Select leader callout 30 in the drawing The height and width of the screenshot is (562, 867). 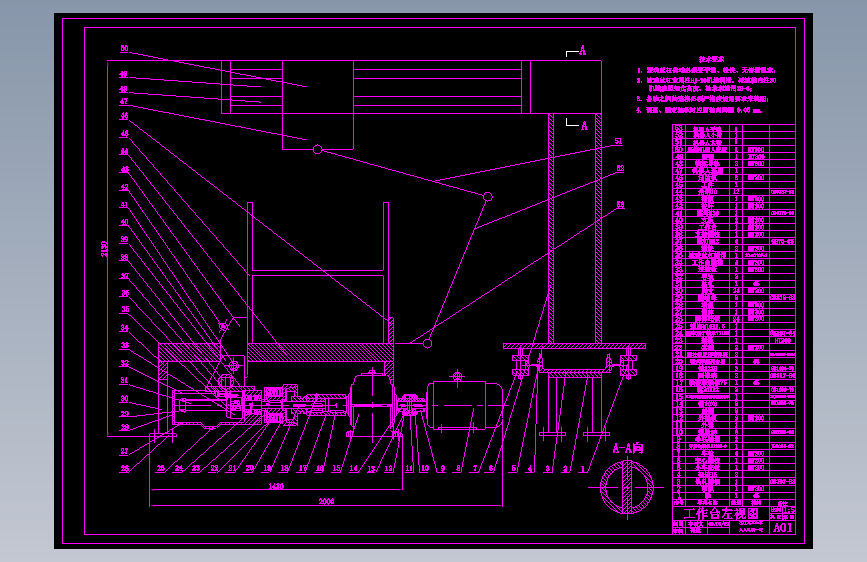(124, 399)
